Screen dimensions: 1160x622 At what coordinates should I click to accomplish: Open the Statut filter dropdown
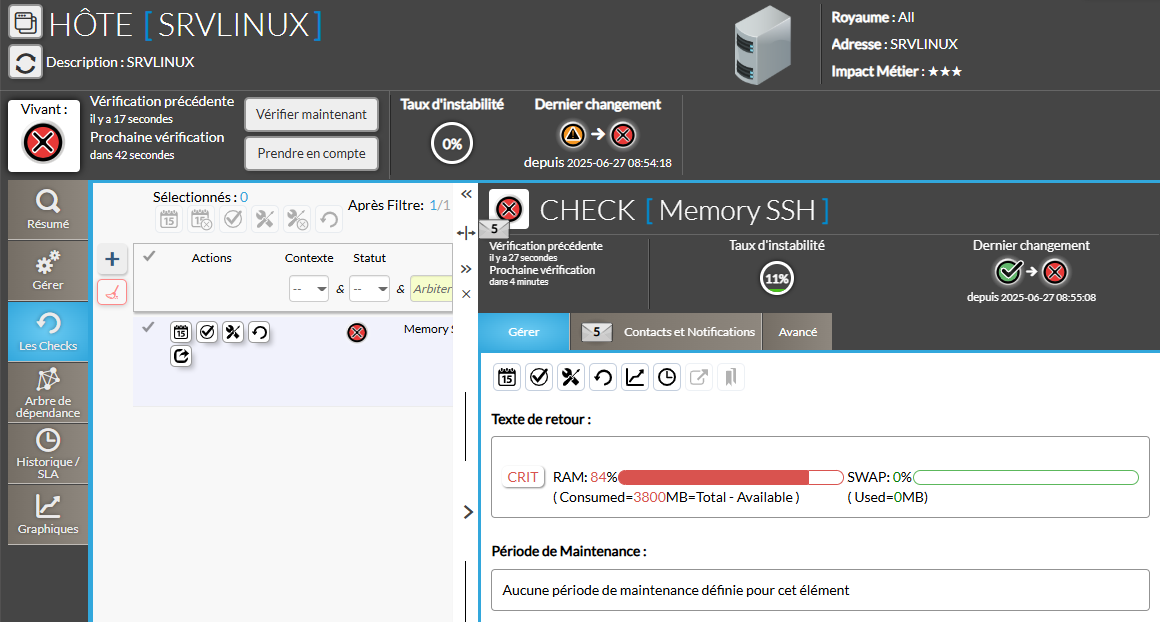click(x=368, y=289)
